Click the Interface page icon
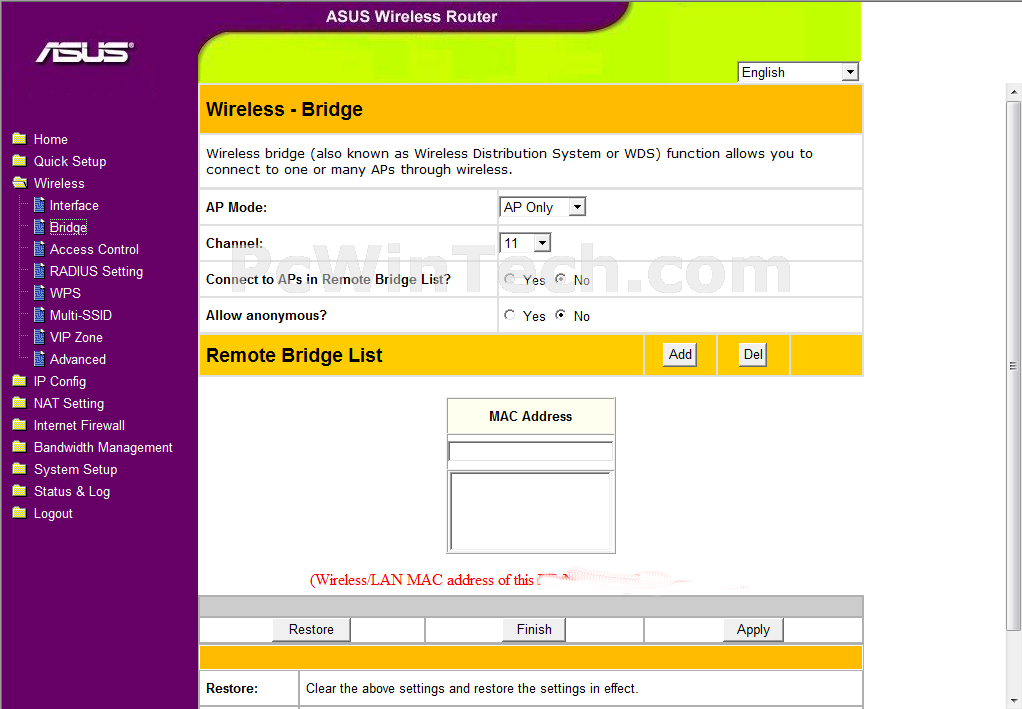This screenshot has width=1022, height=709. click(x=39, y=205)
